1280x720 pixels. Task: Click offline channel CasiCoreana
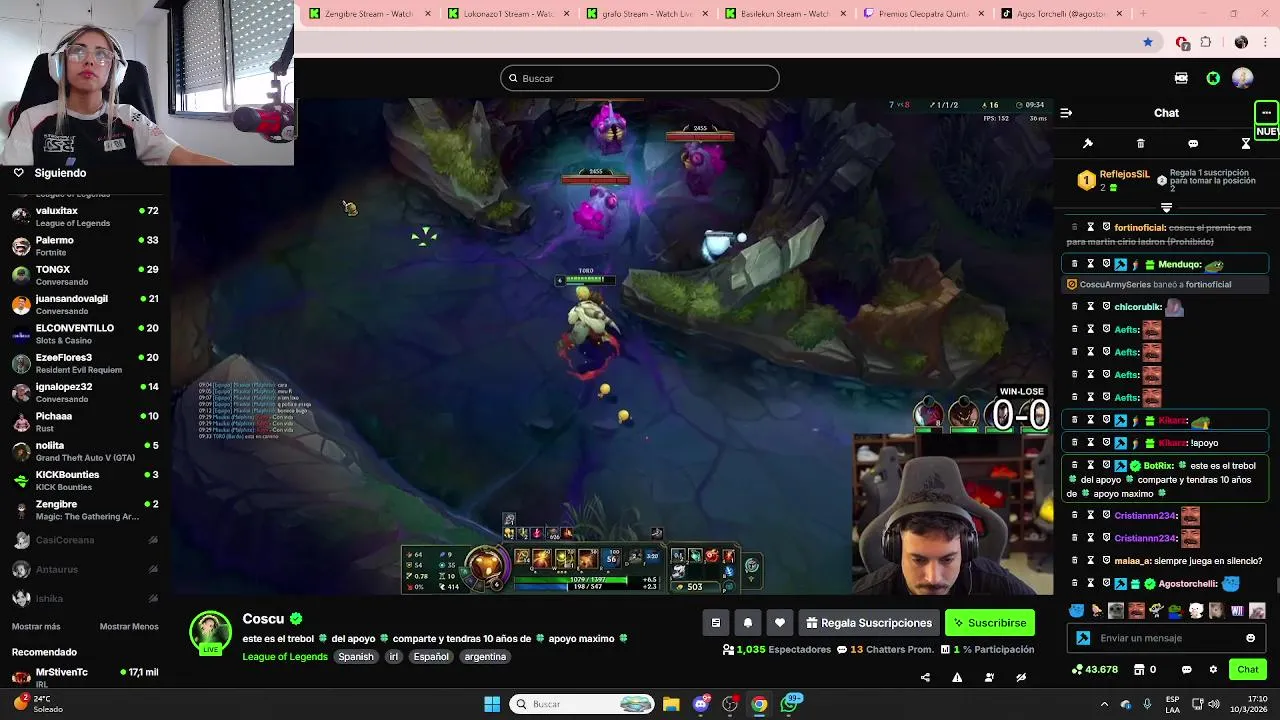tap(85, 540)
